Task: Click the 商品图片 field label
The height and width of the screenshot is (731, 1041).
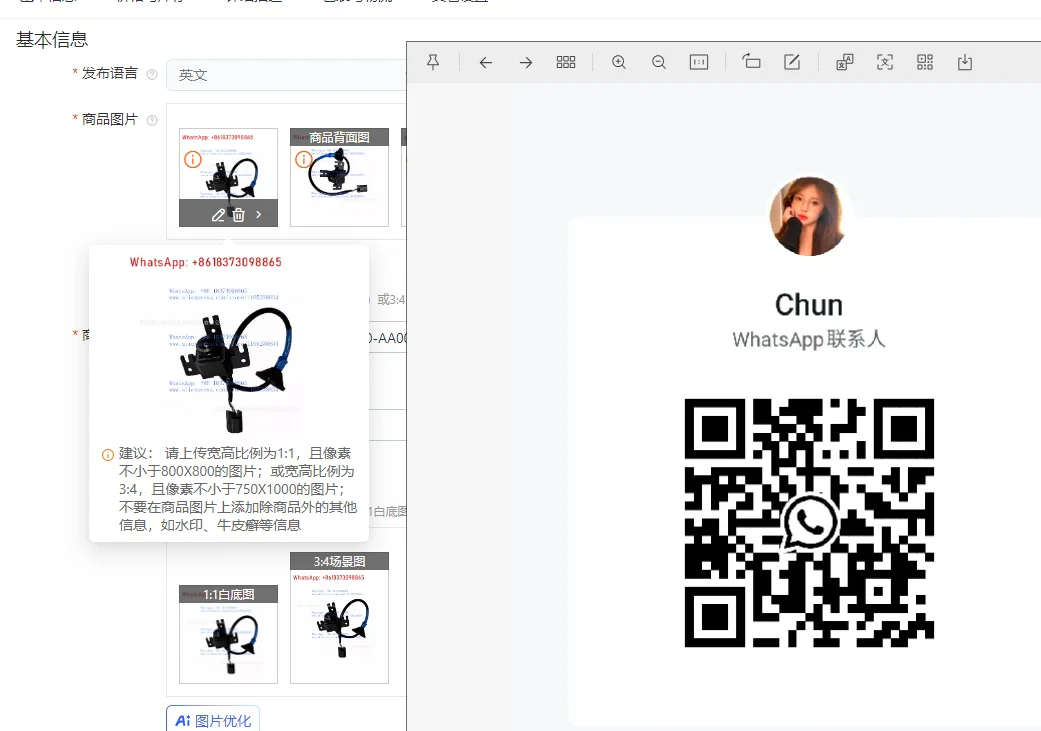Action: 110,120
